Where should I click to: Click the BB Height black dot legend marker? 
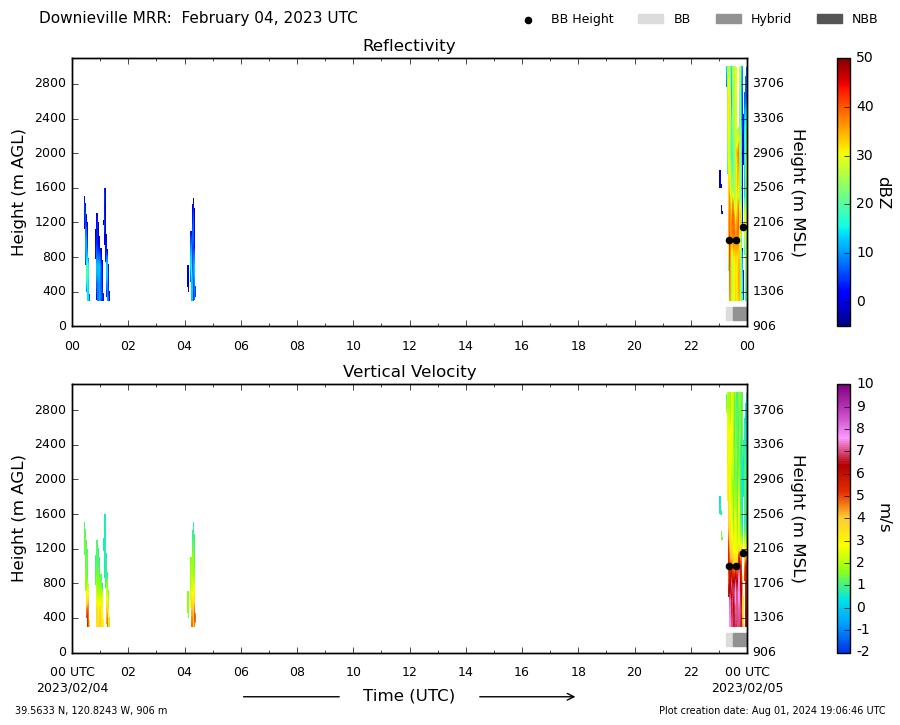(528, 20)
